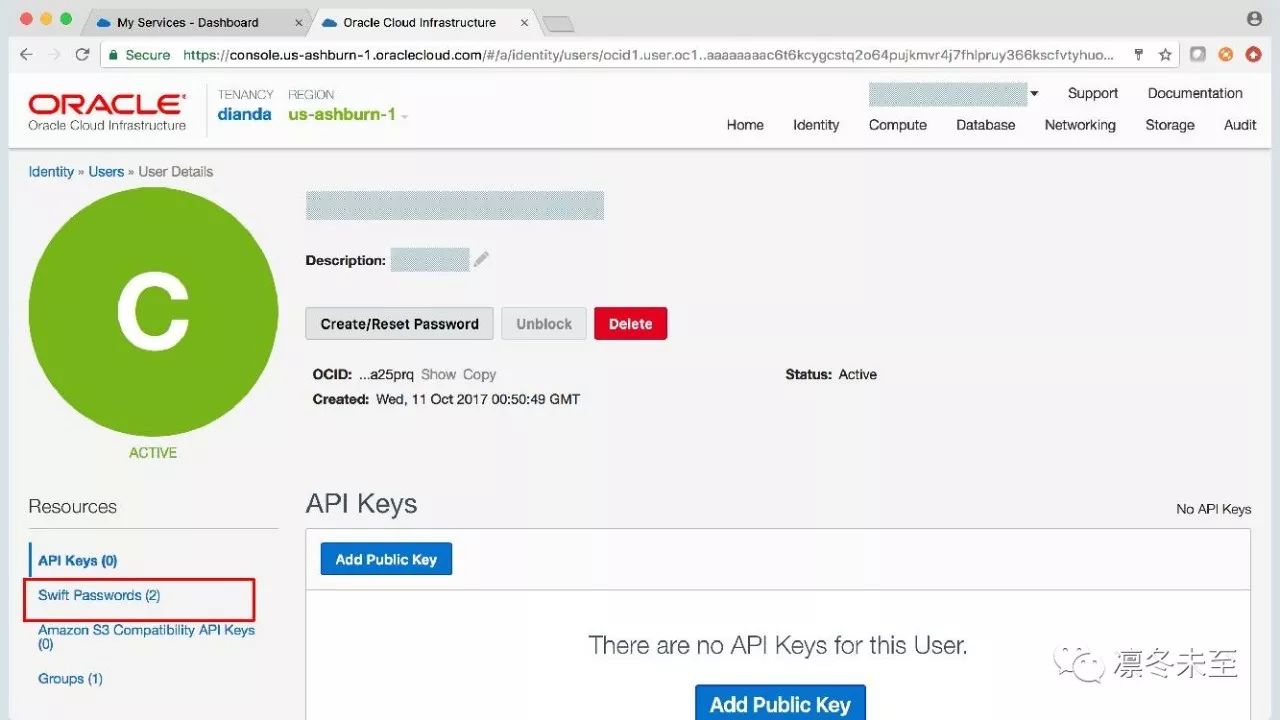The height and width of the screenshot is (720, 1280).
Task: Navigate to the Users breadcrumb link
Action: pos(106,172)
